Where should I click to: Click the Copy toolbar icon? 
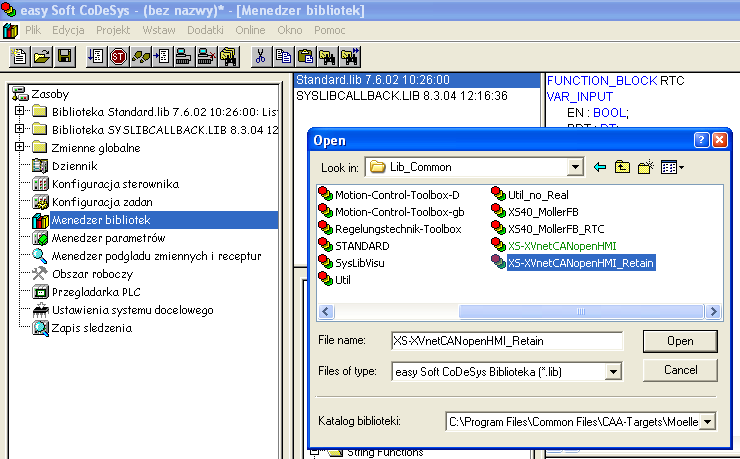283,57
